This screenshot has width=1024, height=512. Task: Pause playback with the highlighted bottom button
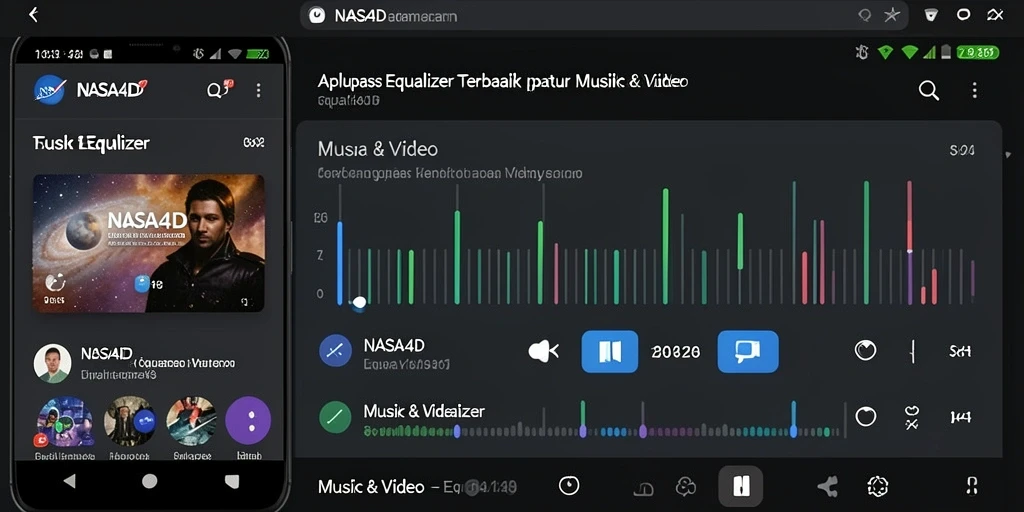[741, 487]
